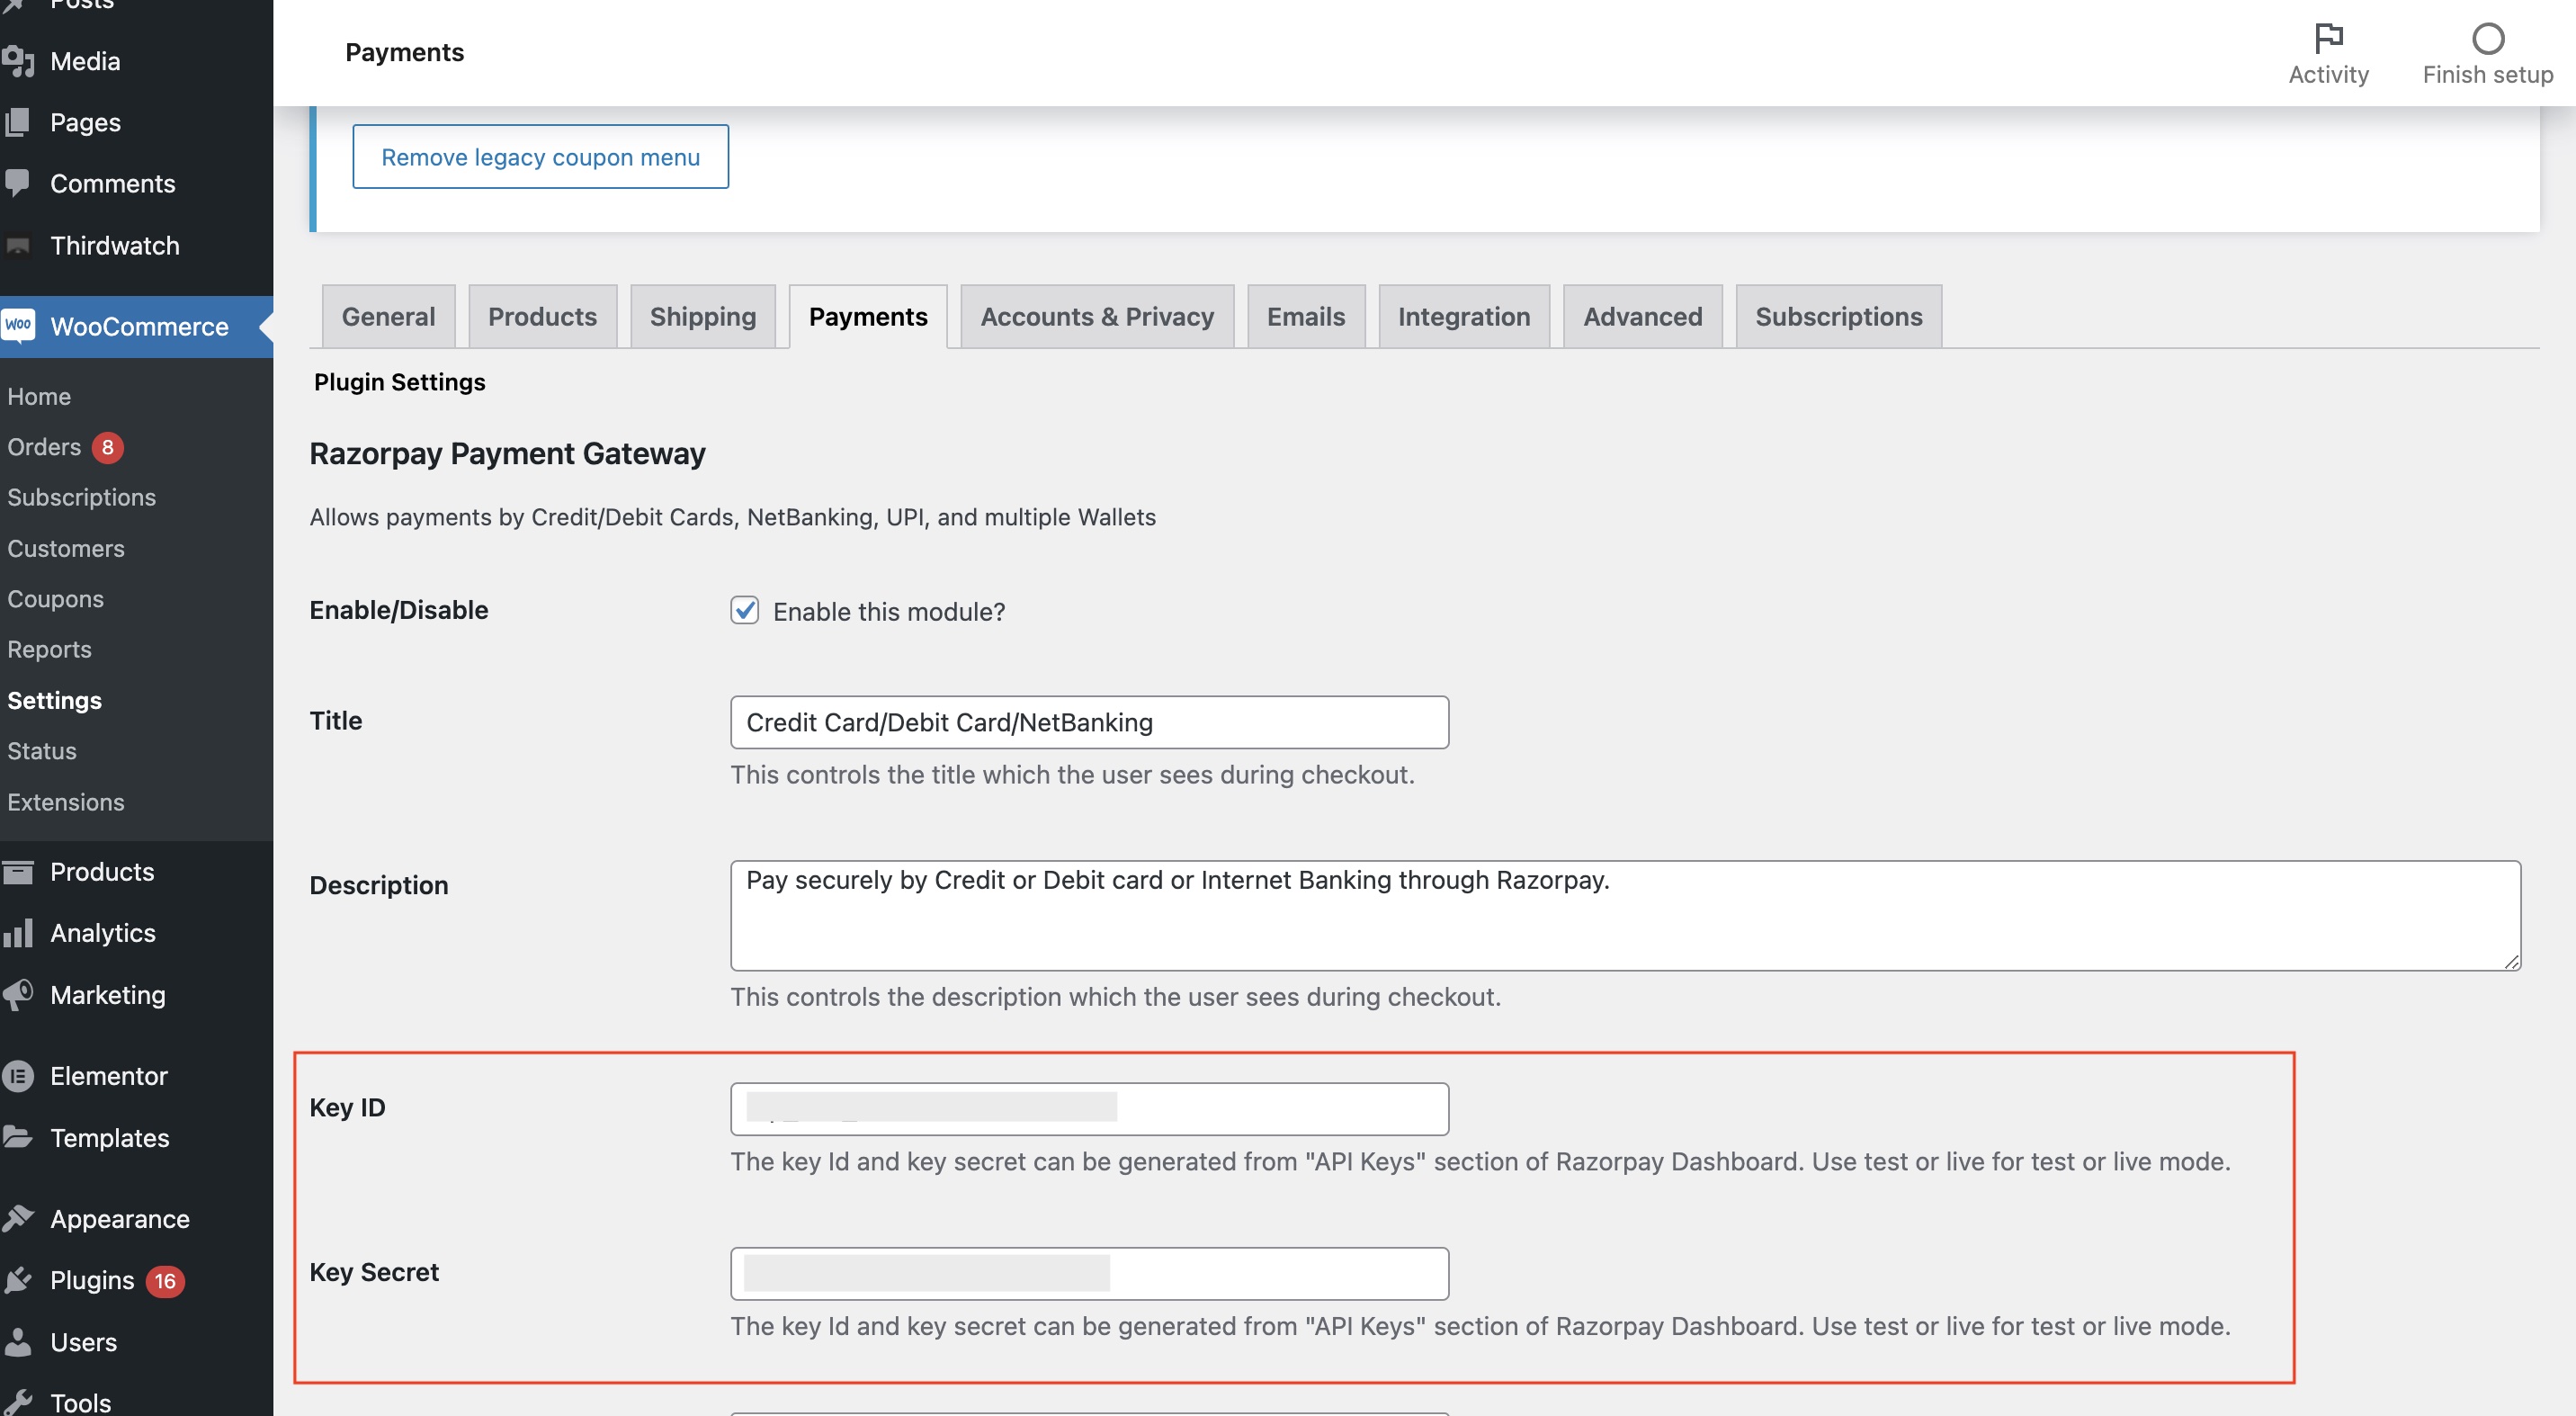Viewport: 2576px width, 1416px height.
Task: Click the Plugins plug icon
Action: tap(18, 1280)
